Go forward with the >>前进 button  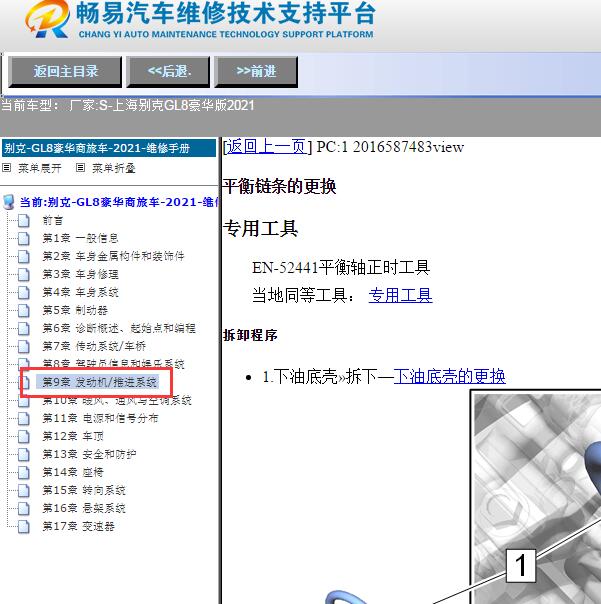pos(256,72)
